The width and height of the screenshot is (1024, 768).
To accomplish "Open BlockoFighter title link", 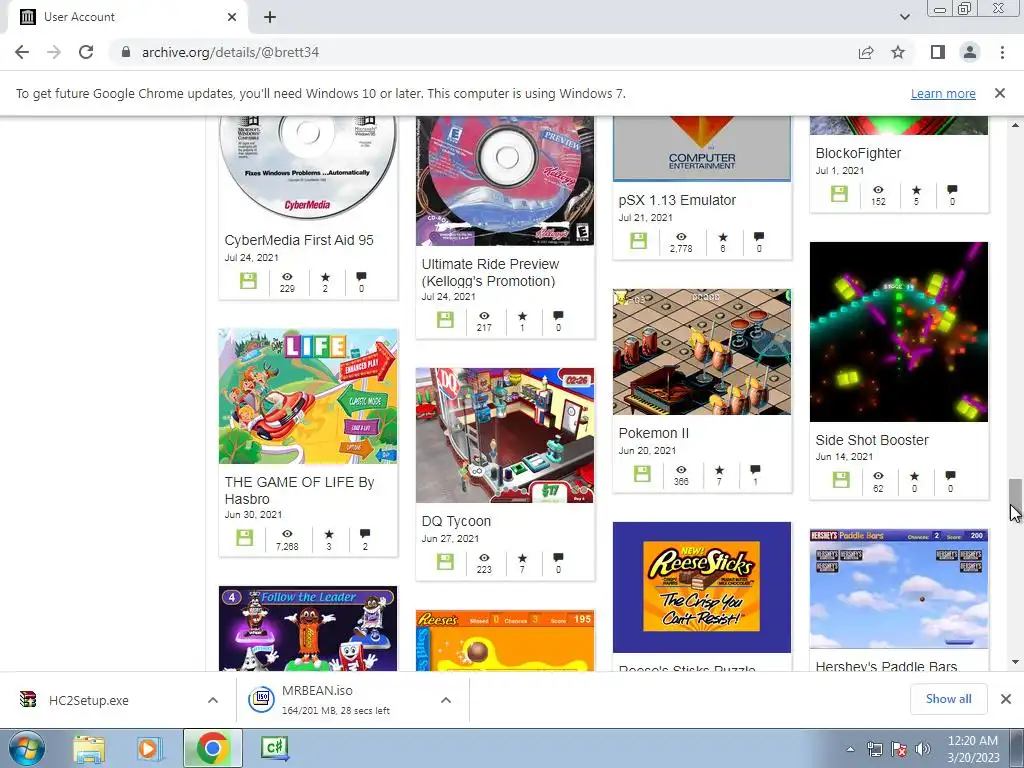I will point(858,153).
